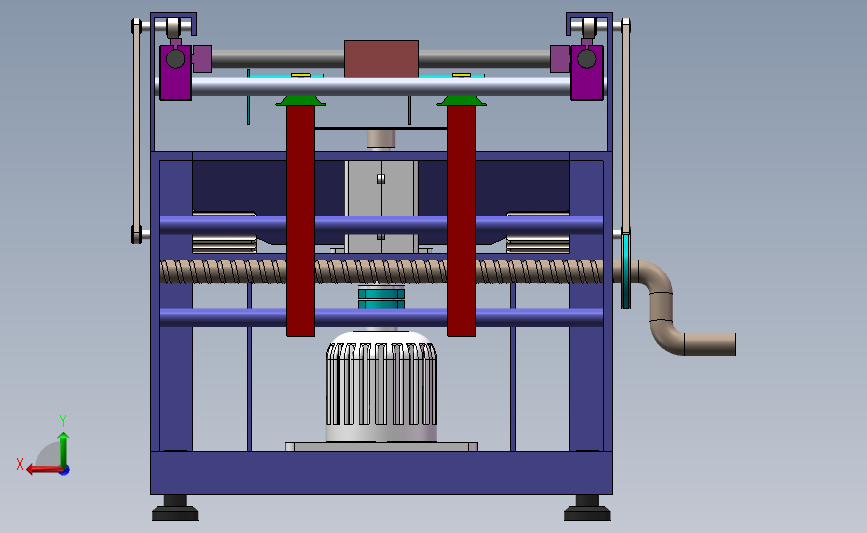Select the left yellow marker under shaft
Image resolution: width=867 pixels, height=533 pixels.
[x=301, y=75]
